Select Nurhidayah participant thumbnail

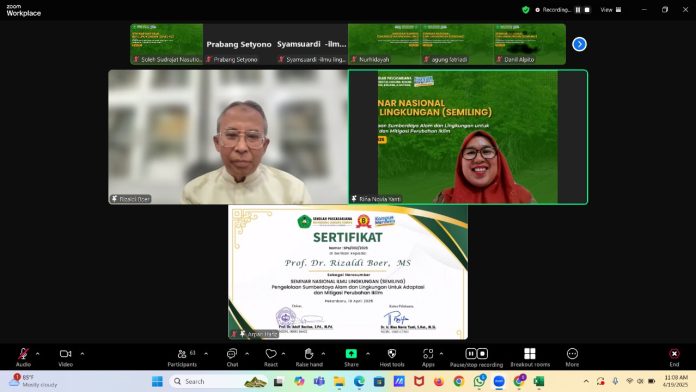(x=384, y=44)
